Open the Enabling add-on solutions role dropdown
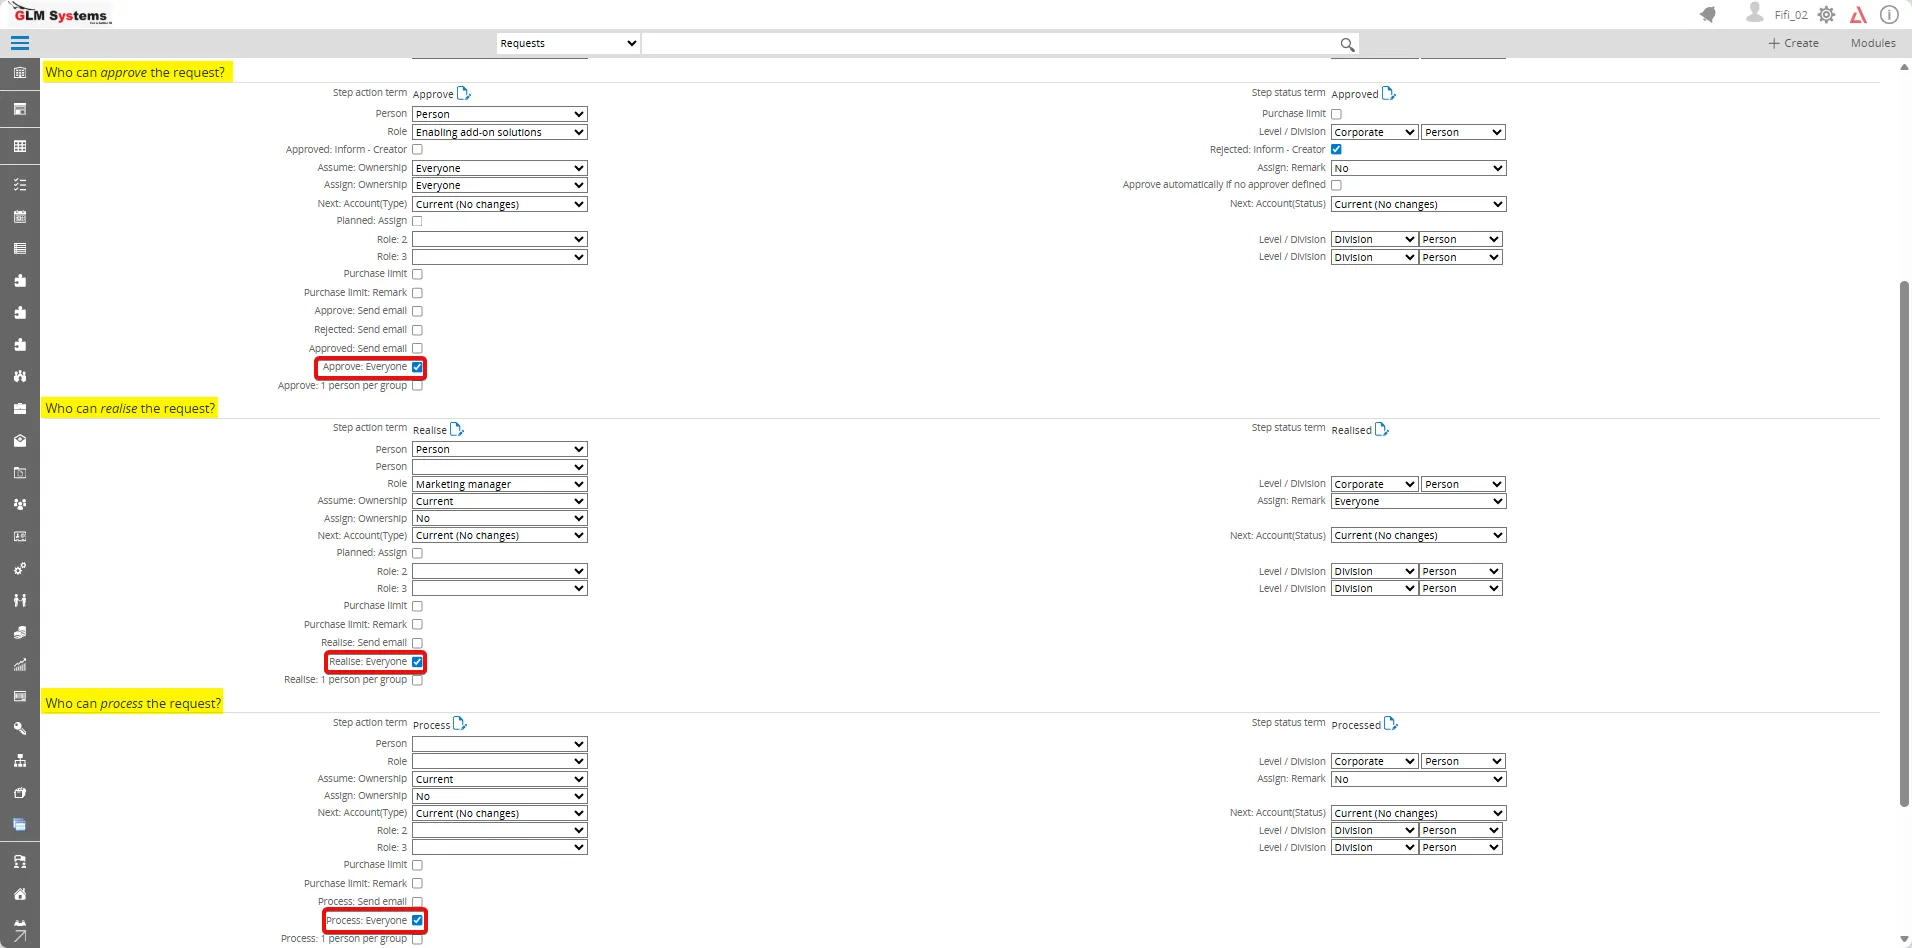 click(500, 132)
